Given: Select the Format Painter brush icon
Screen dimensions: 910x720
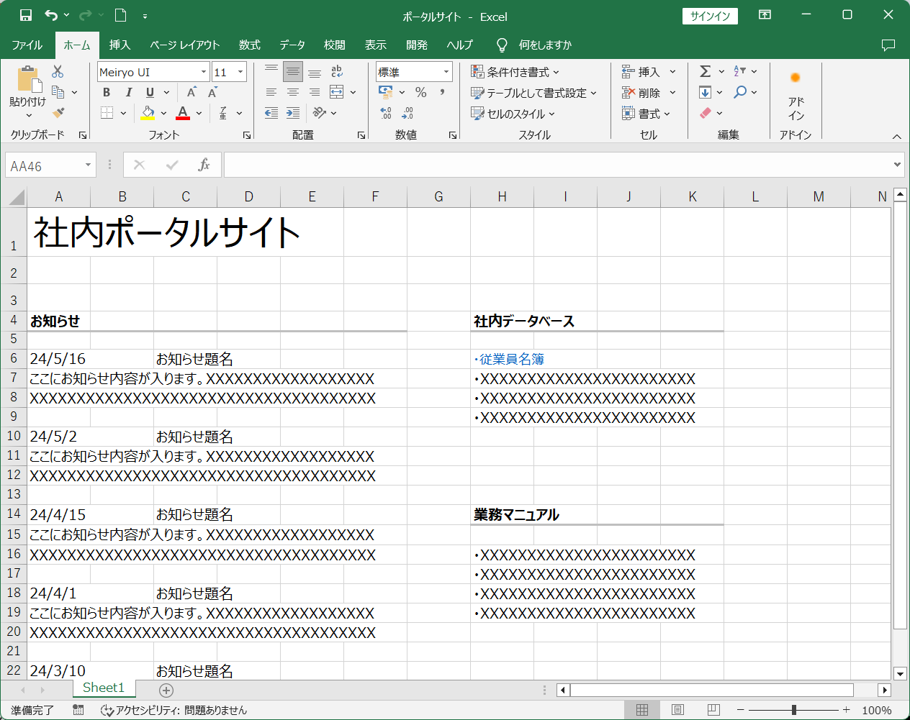Looking at the screenshot, I should pos(58,113).
